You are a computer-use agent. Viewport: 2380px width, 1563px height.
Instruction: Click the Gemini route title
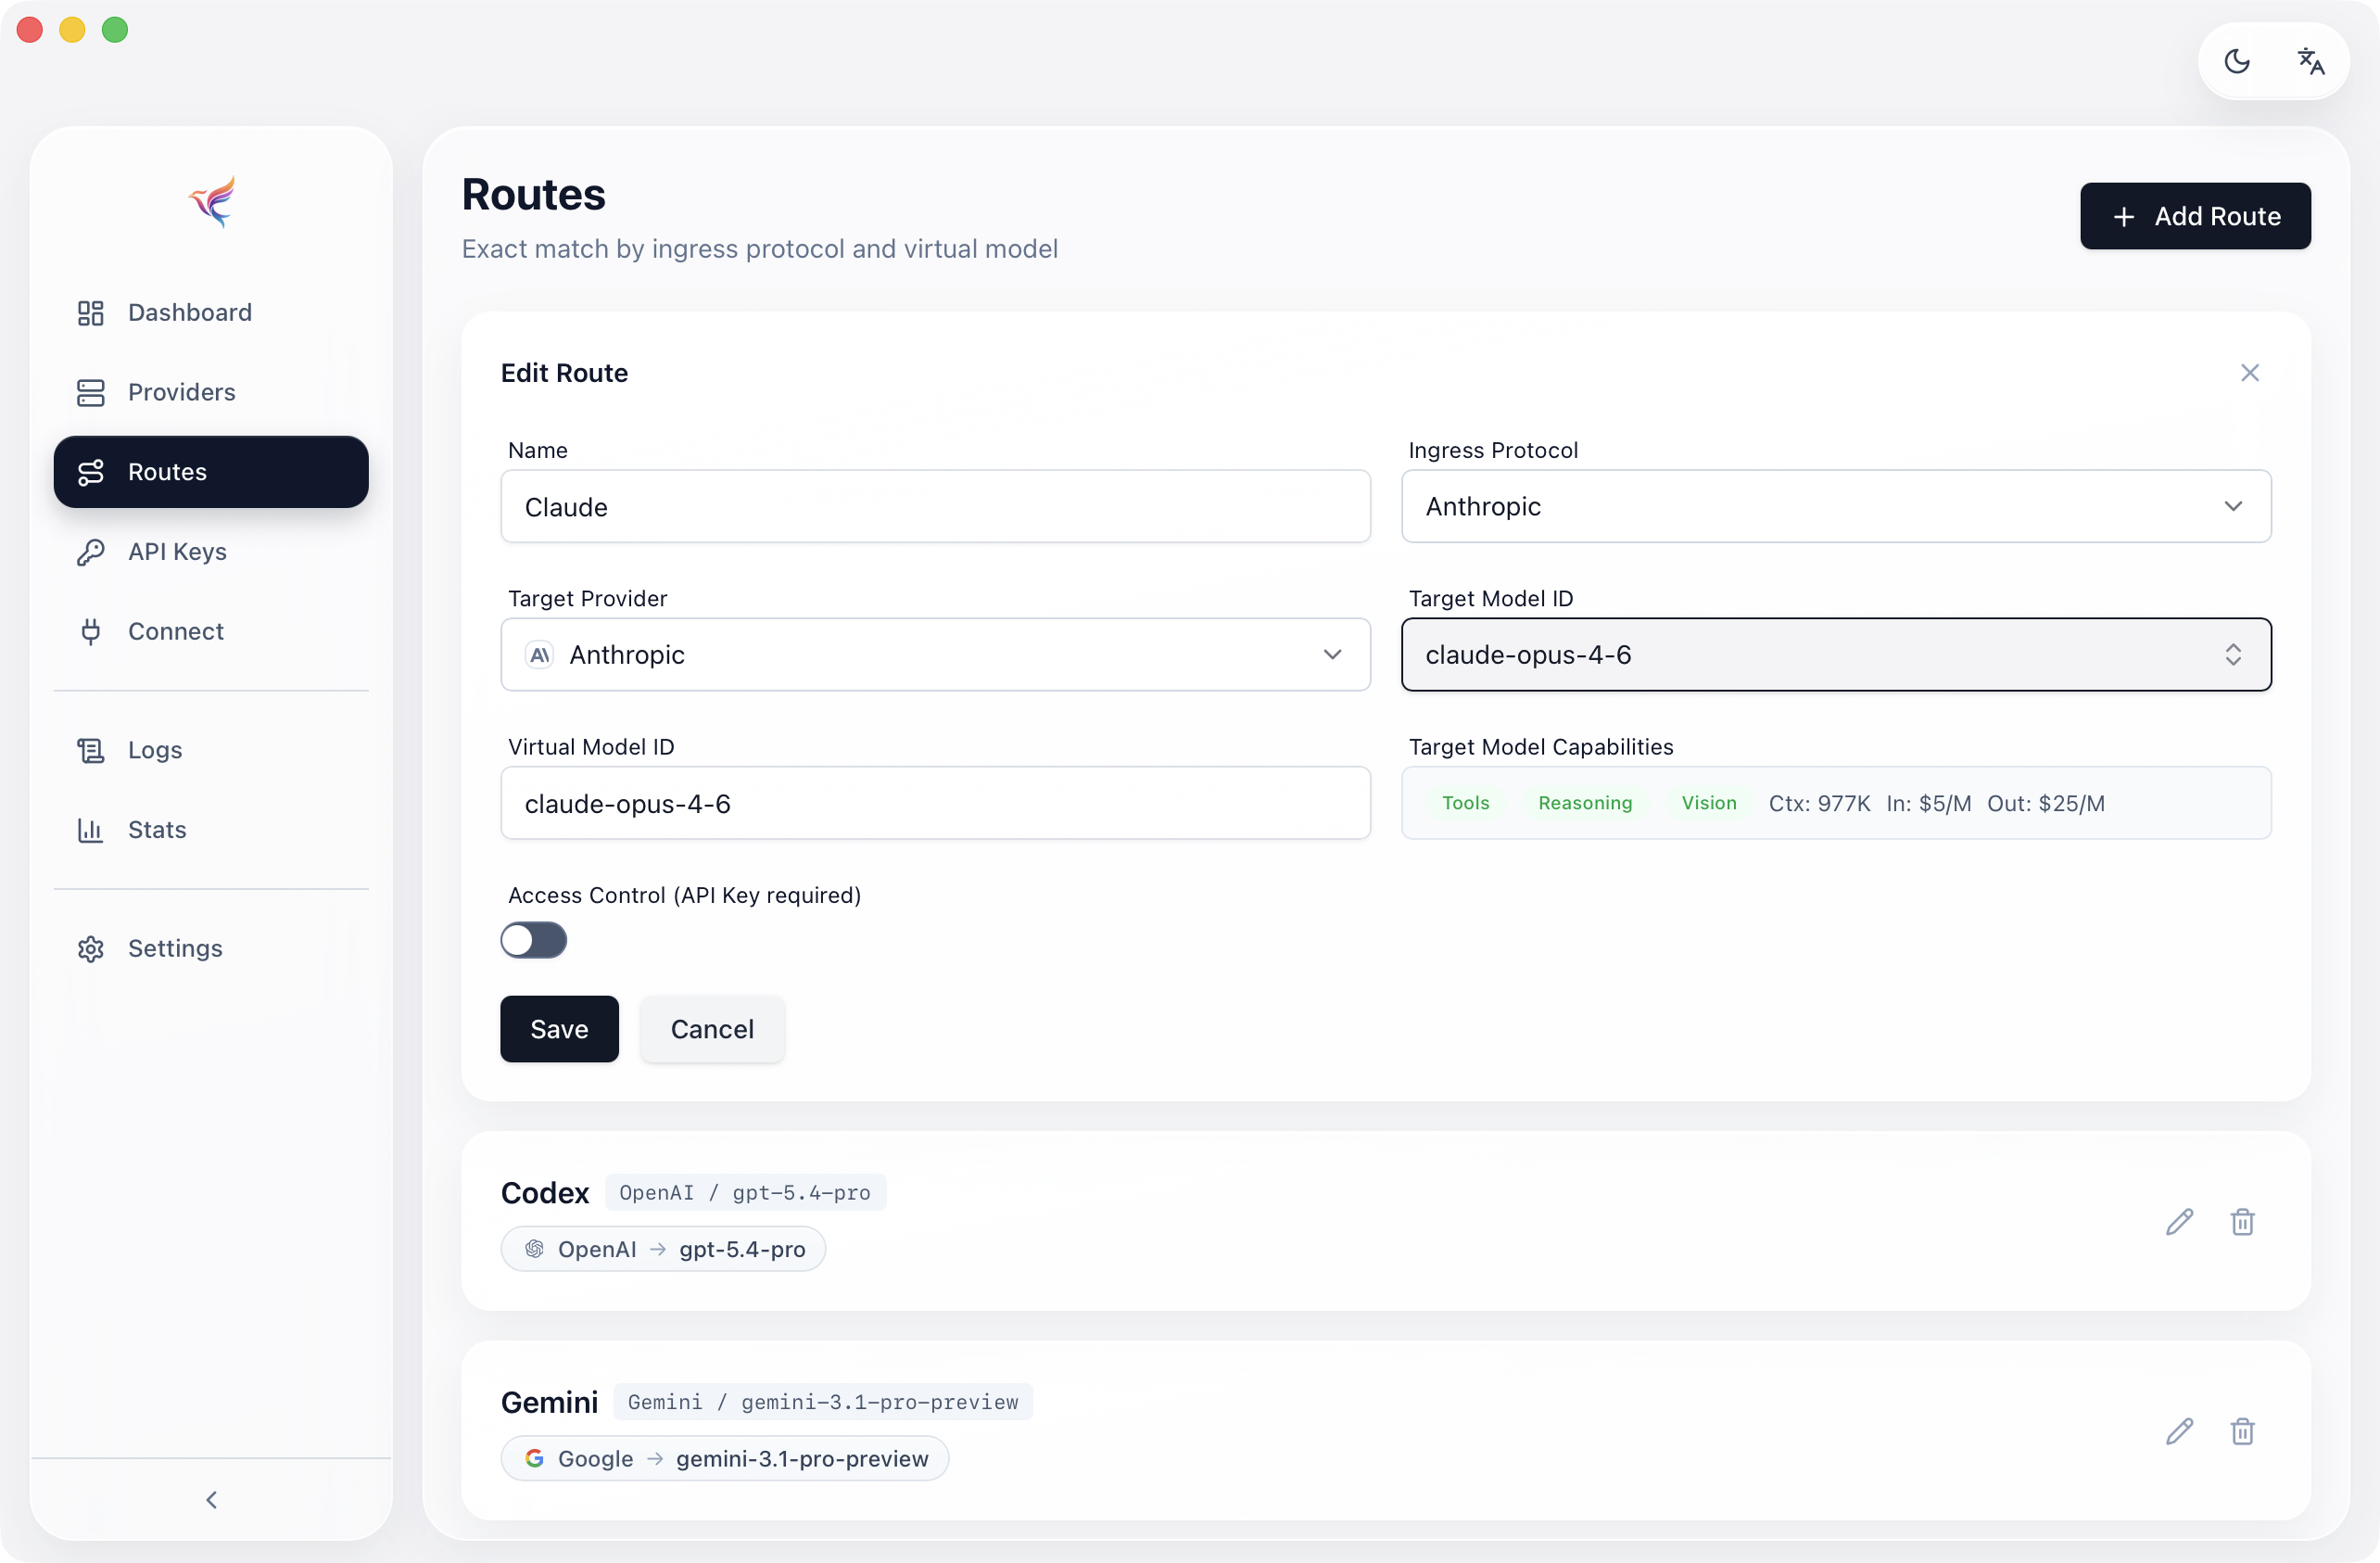[549, 1402]
